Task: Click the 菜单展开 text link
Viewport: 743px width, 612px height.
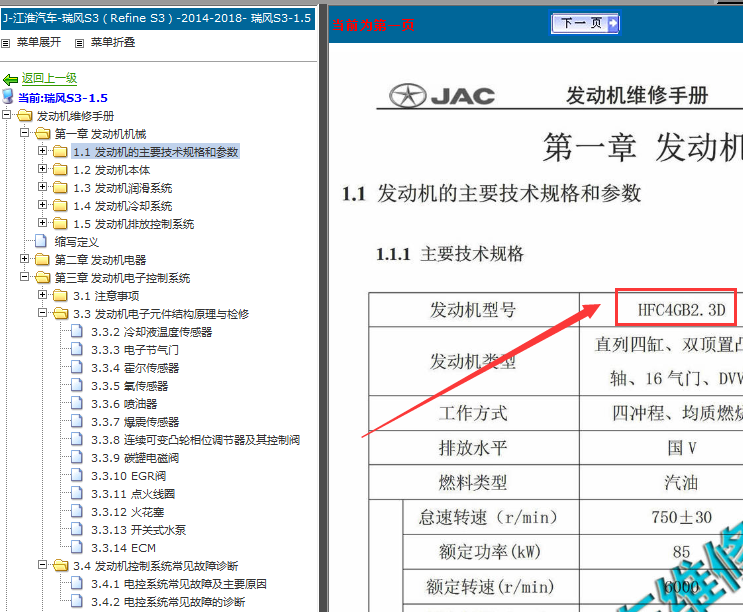Action: 39,42
